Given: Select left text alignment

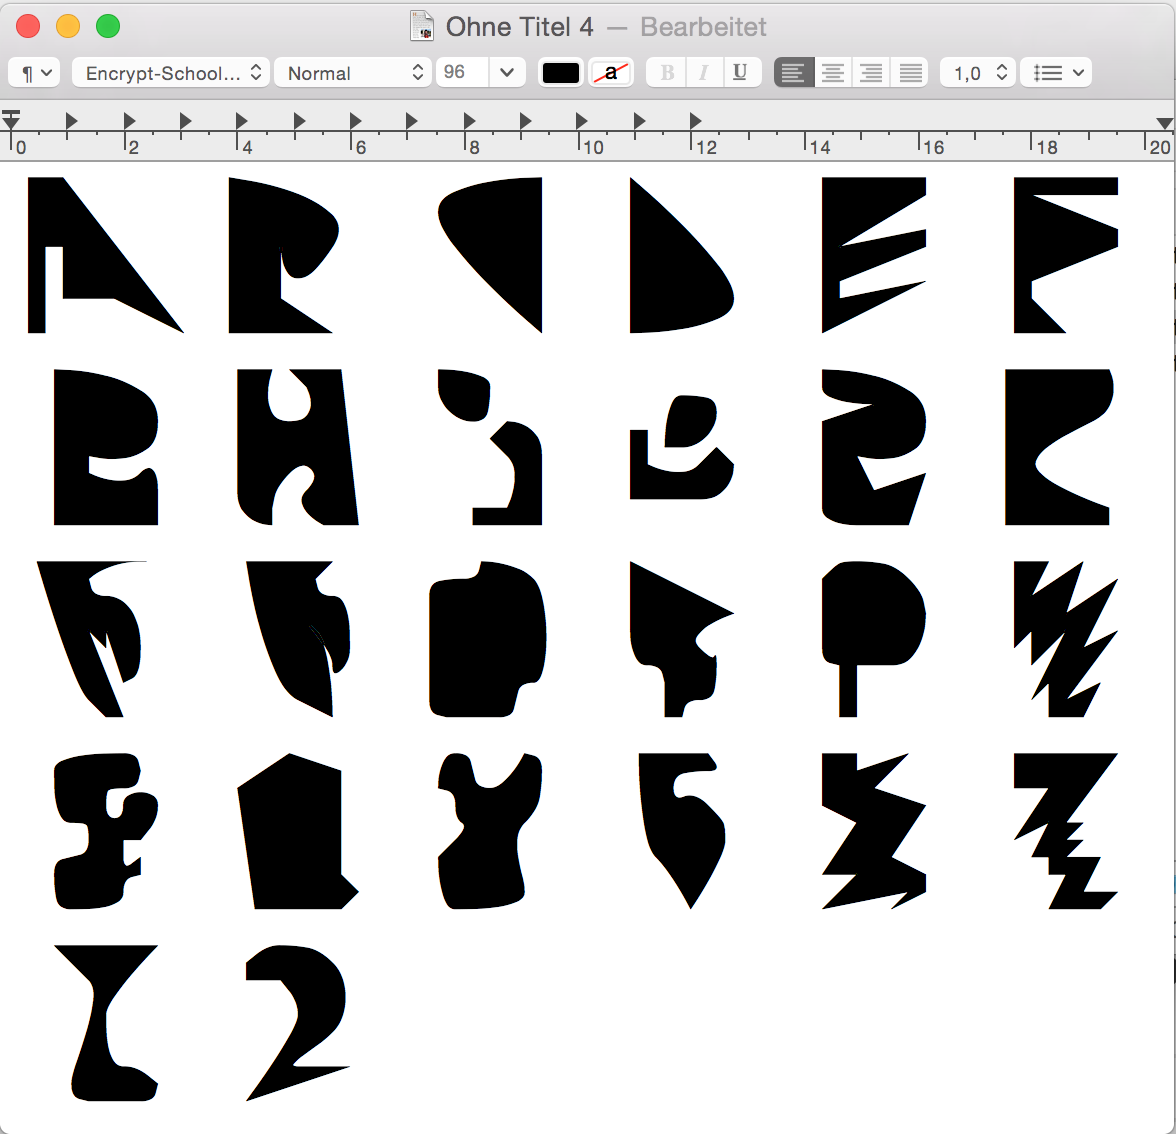Looking at the screenshot, I should coord(793,73).
